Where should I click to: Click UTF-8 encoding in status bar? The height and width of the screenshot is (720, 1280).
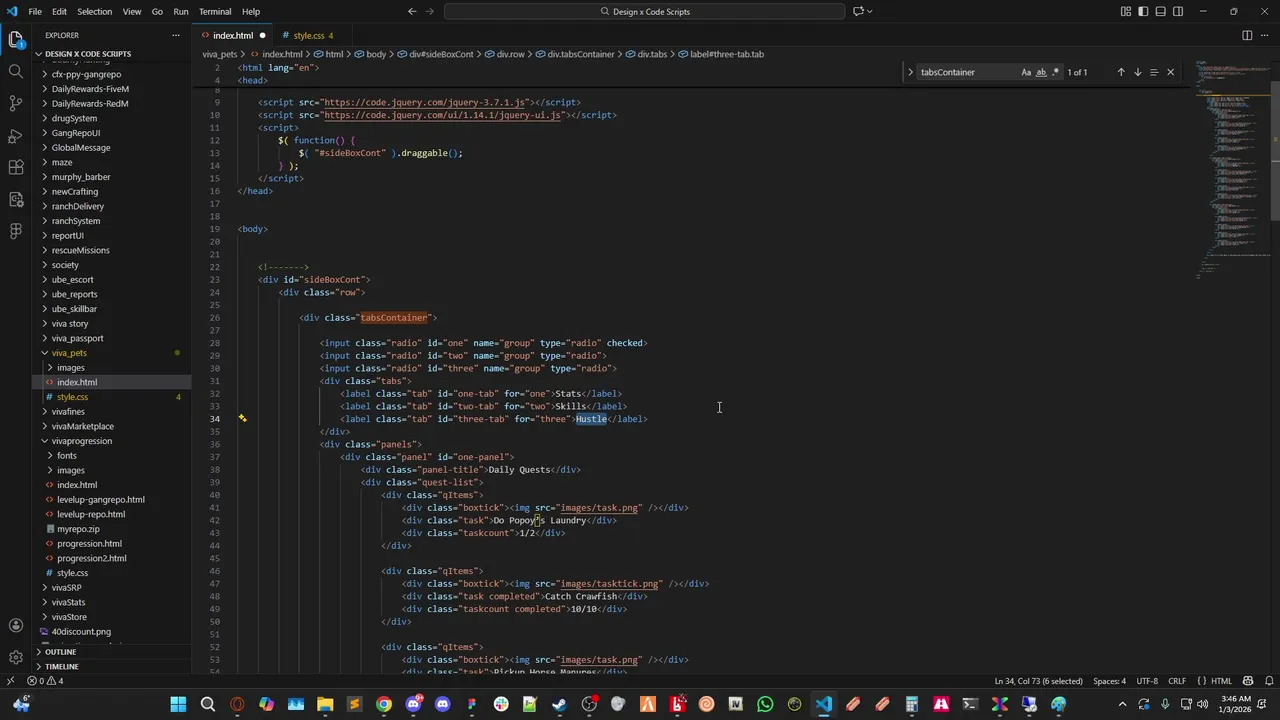click(x=1147, y=681)
